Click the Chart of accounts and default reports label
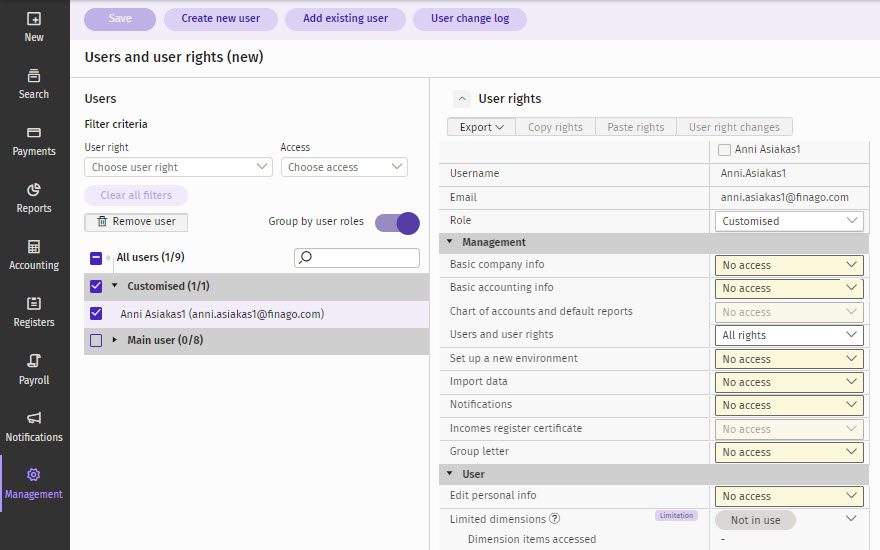Viewport: 880px width, 550px height. [x=541, y=311]
